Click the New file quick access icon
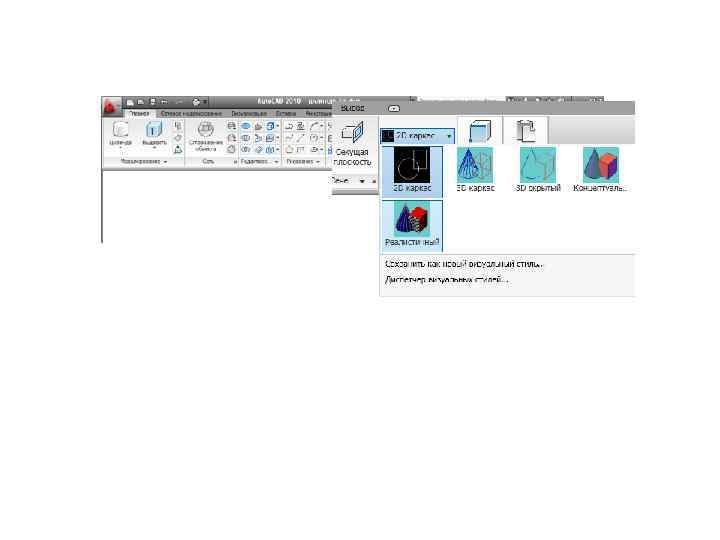 (130, 102)
